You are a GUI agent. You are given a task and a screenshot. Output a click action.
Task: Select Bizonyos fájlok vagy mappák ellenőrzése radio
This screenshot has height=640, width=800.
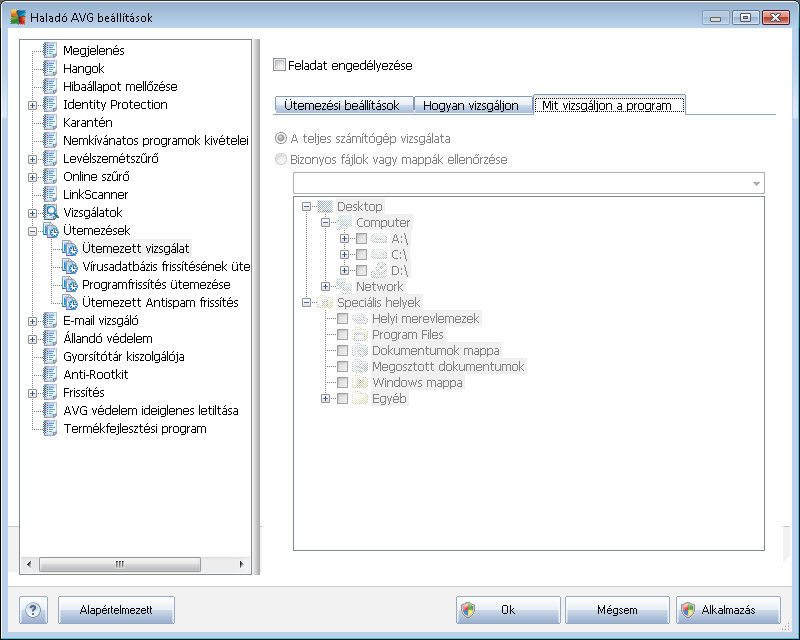[x=281, y=159]
